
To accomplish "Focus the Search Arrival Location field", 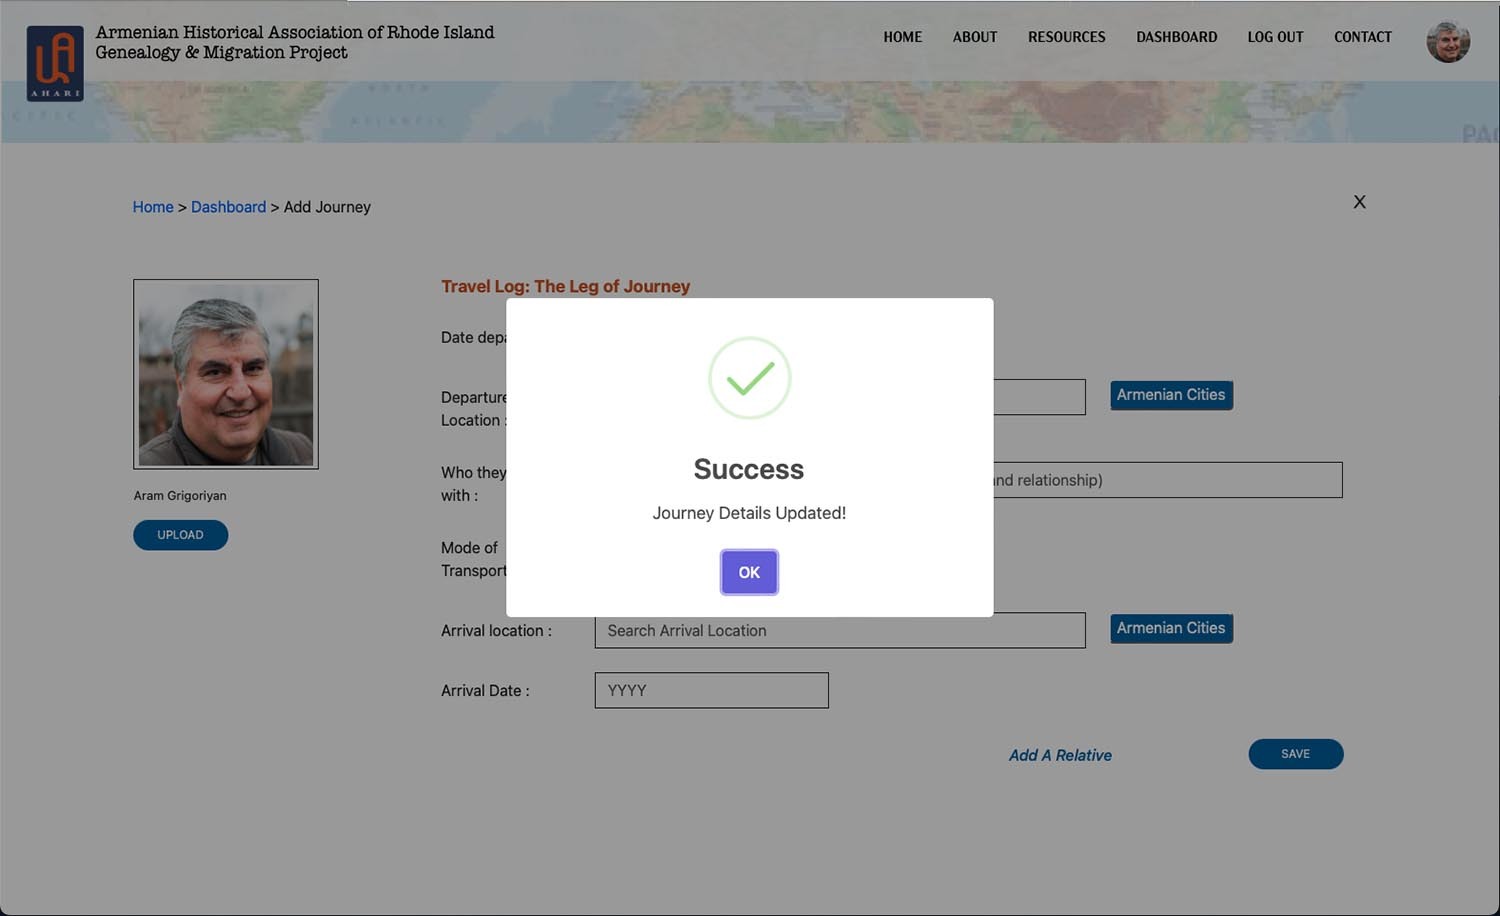I will (x=839, y=631).
